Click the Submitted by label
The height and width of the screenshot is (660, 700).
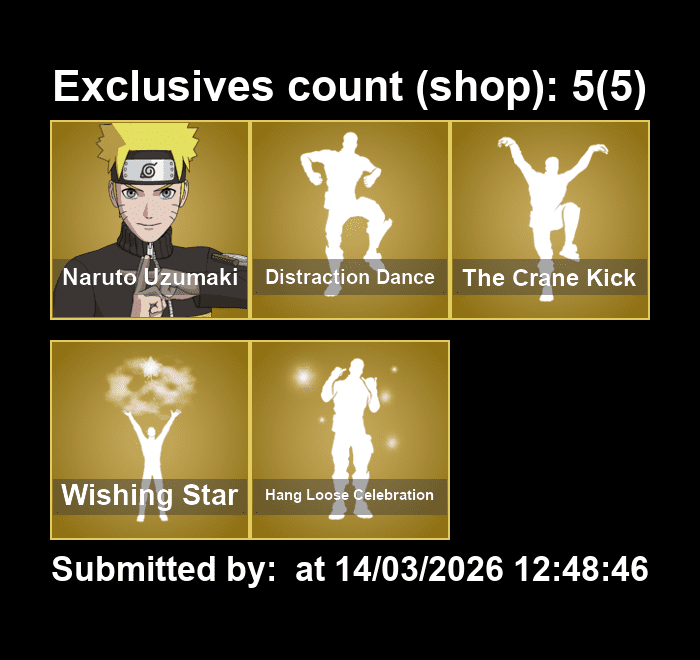click(x=164, y=569)
